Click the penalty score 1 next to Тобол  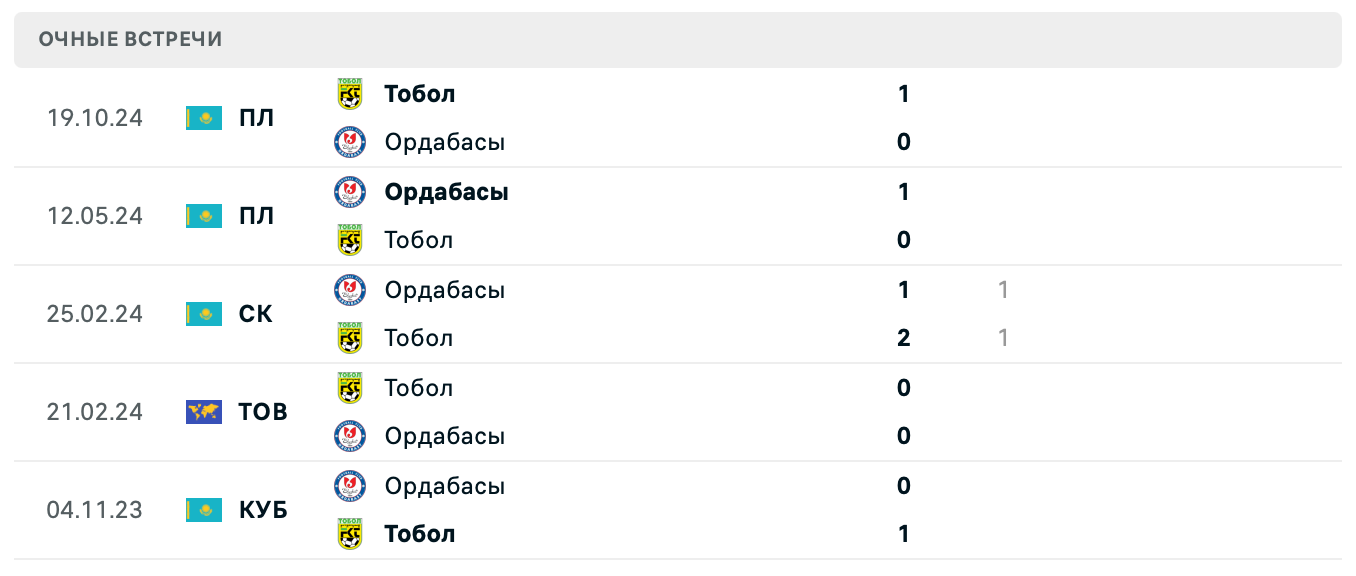[1003, 337]
